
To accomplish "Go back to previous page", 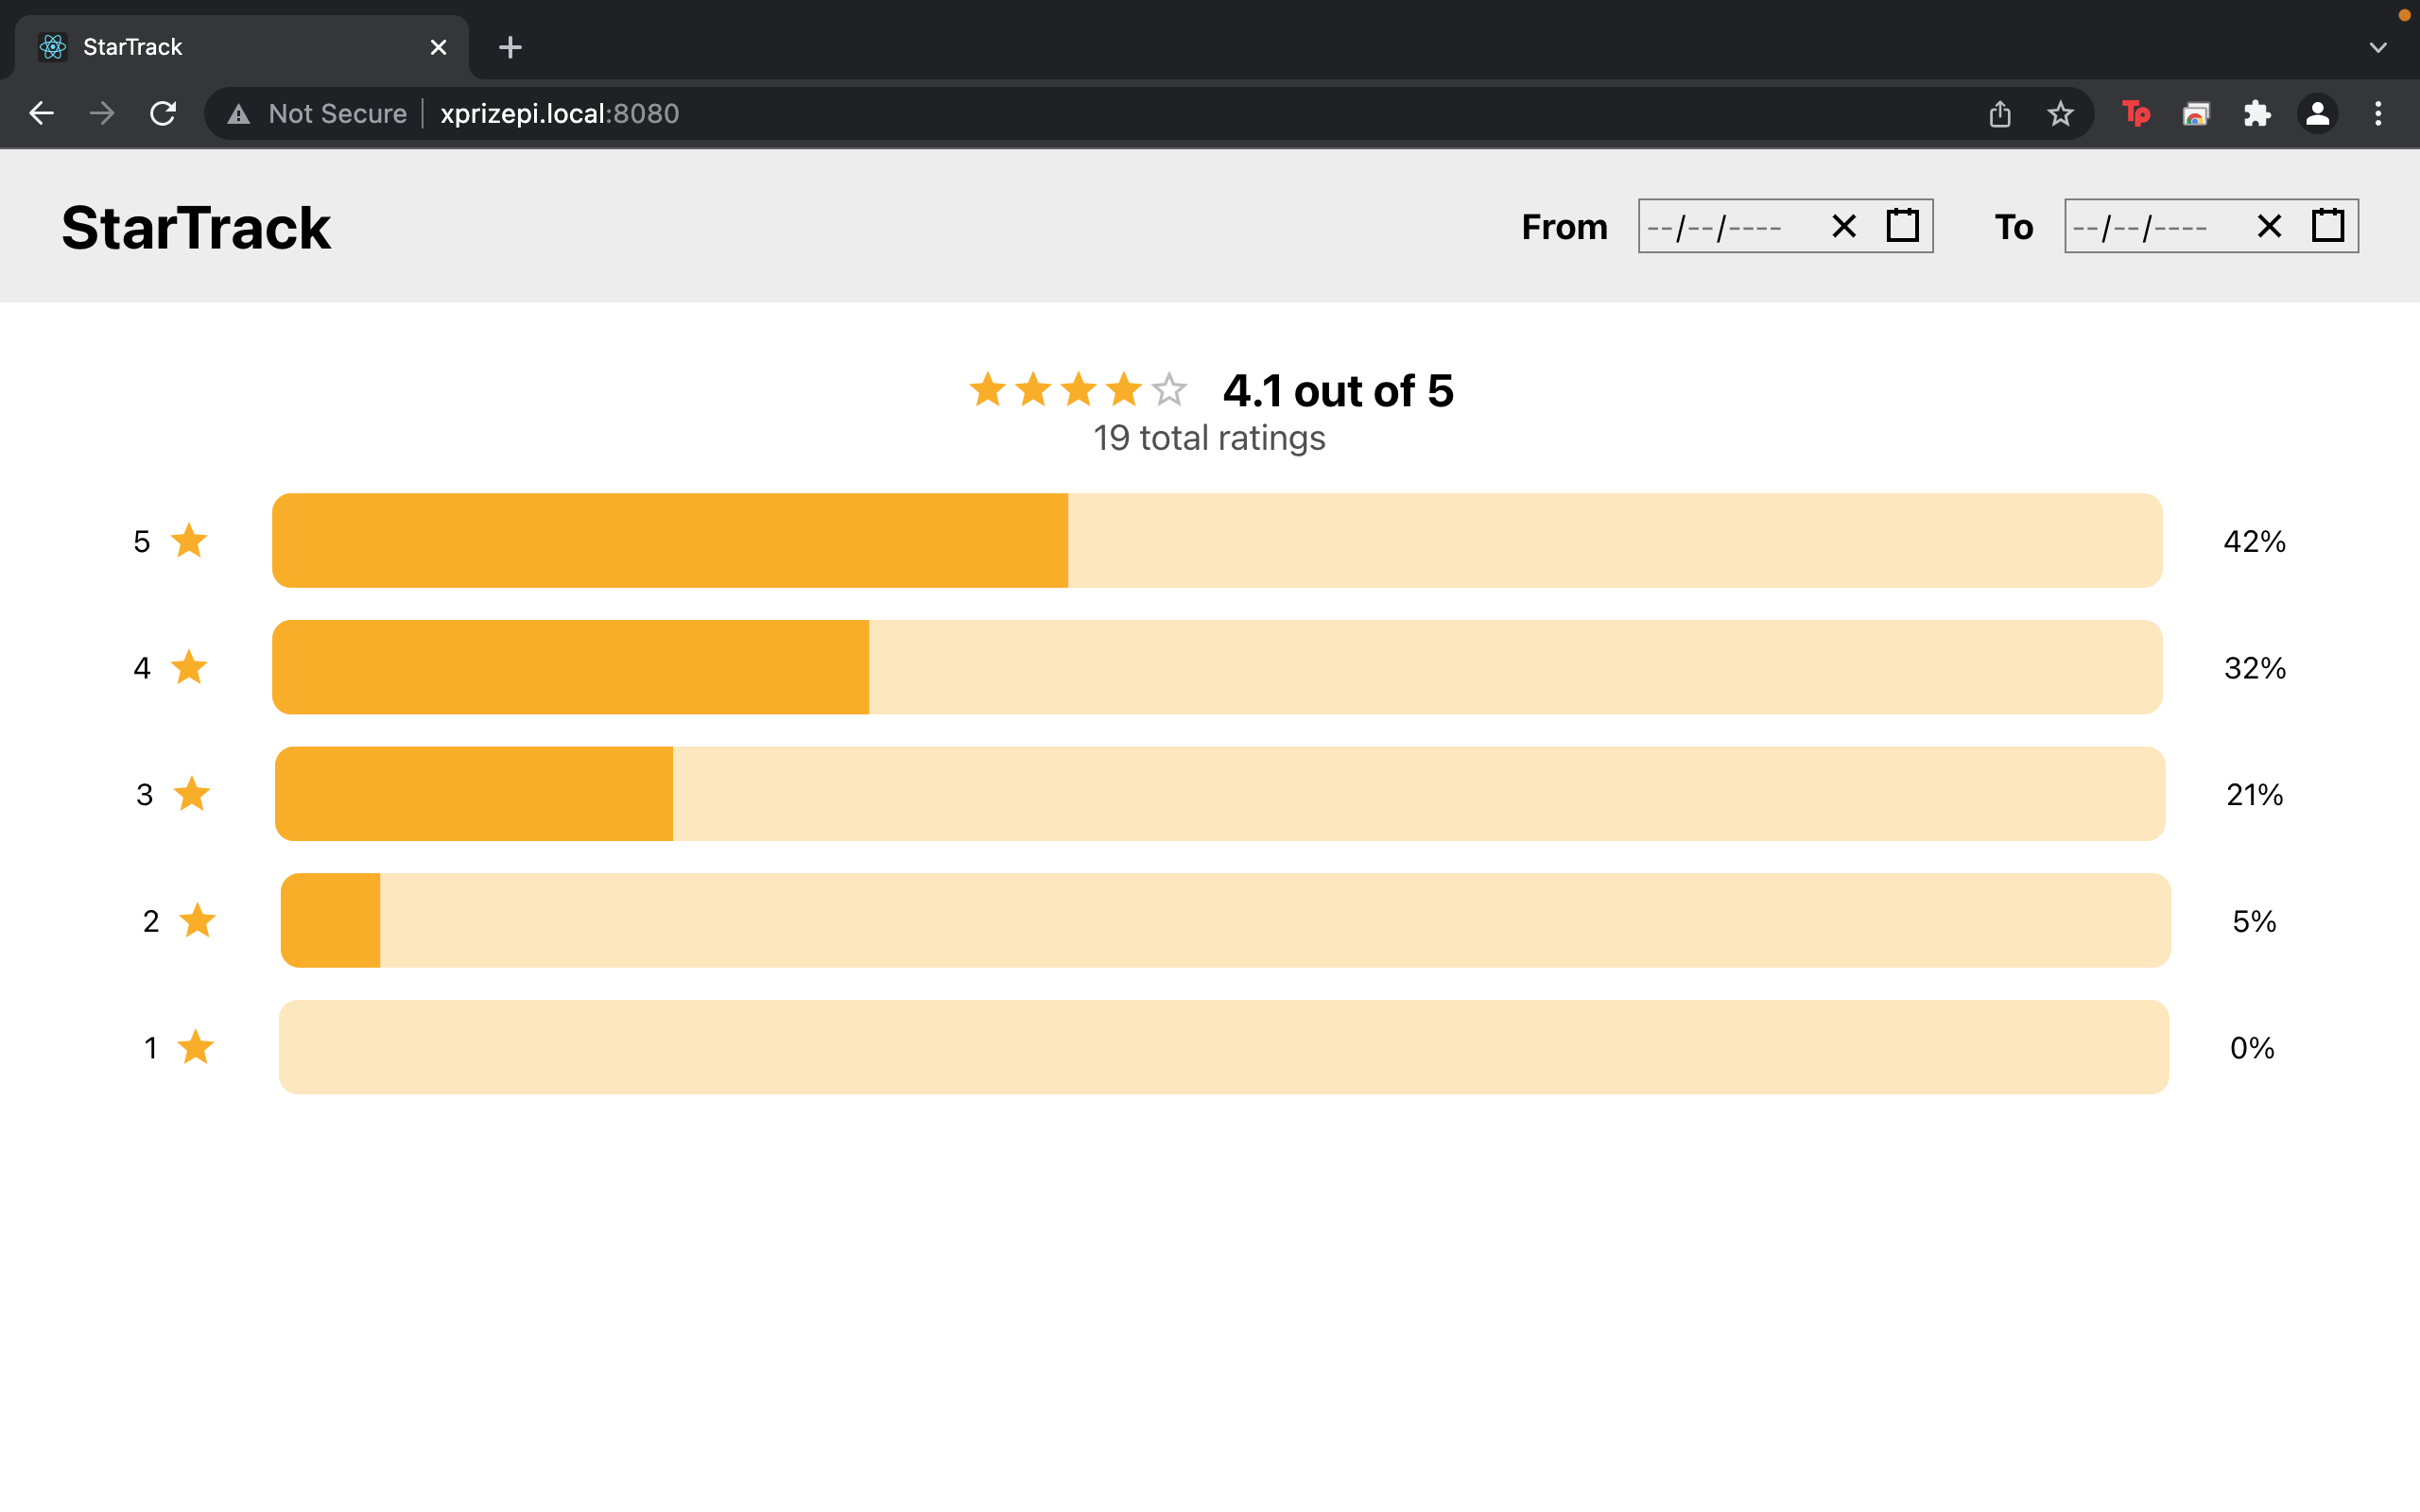I will (x=41, y=114).
